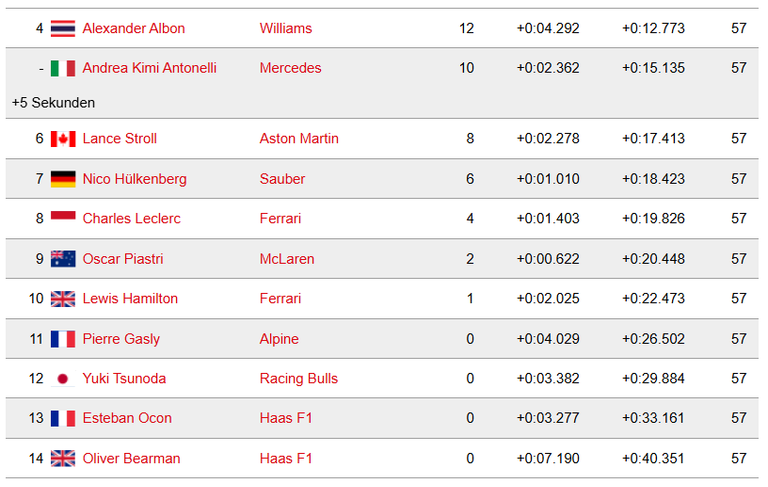The width and height of the screenshot is (768, 487).
Task: Click the Italian flag next to Antonelli
Action: coord(63,68)
